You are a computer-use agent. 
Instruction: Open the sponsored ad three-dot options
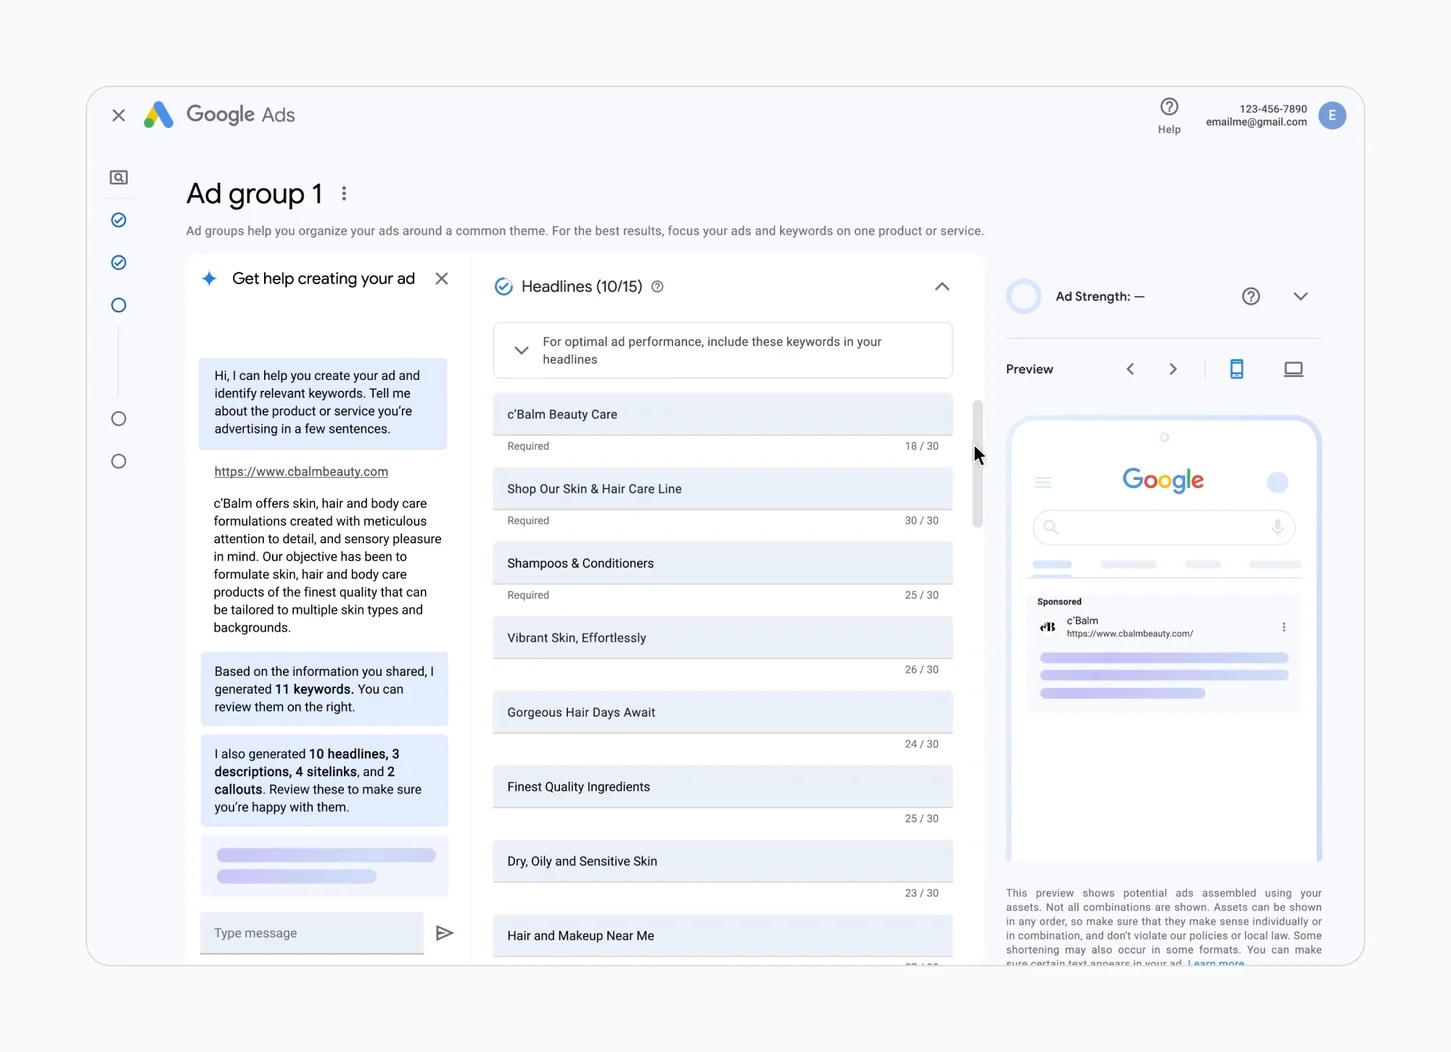pos(1284,627)
